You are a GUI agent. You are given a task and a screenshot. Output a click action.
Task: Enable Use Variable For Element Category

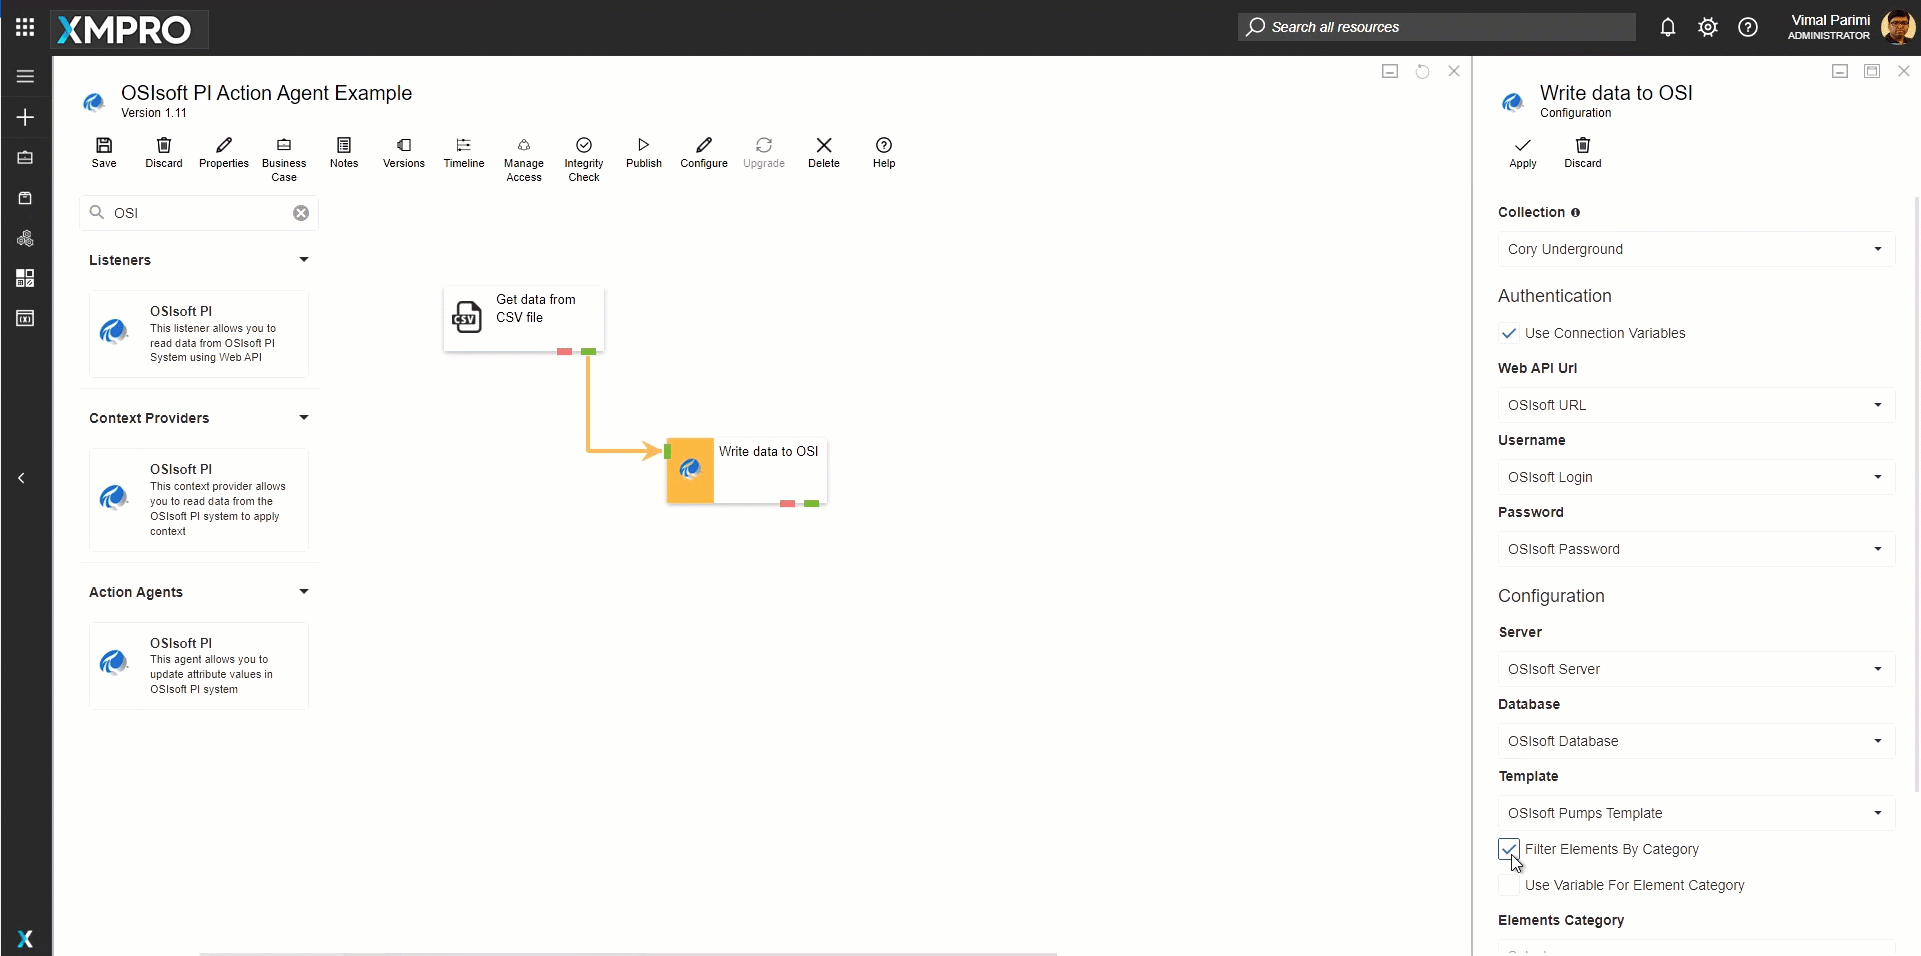click(1509, 886)
